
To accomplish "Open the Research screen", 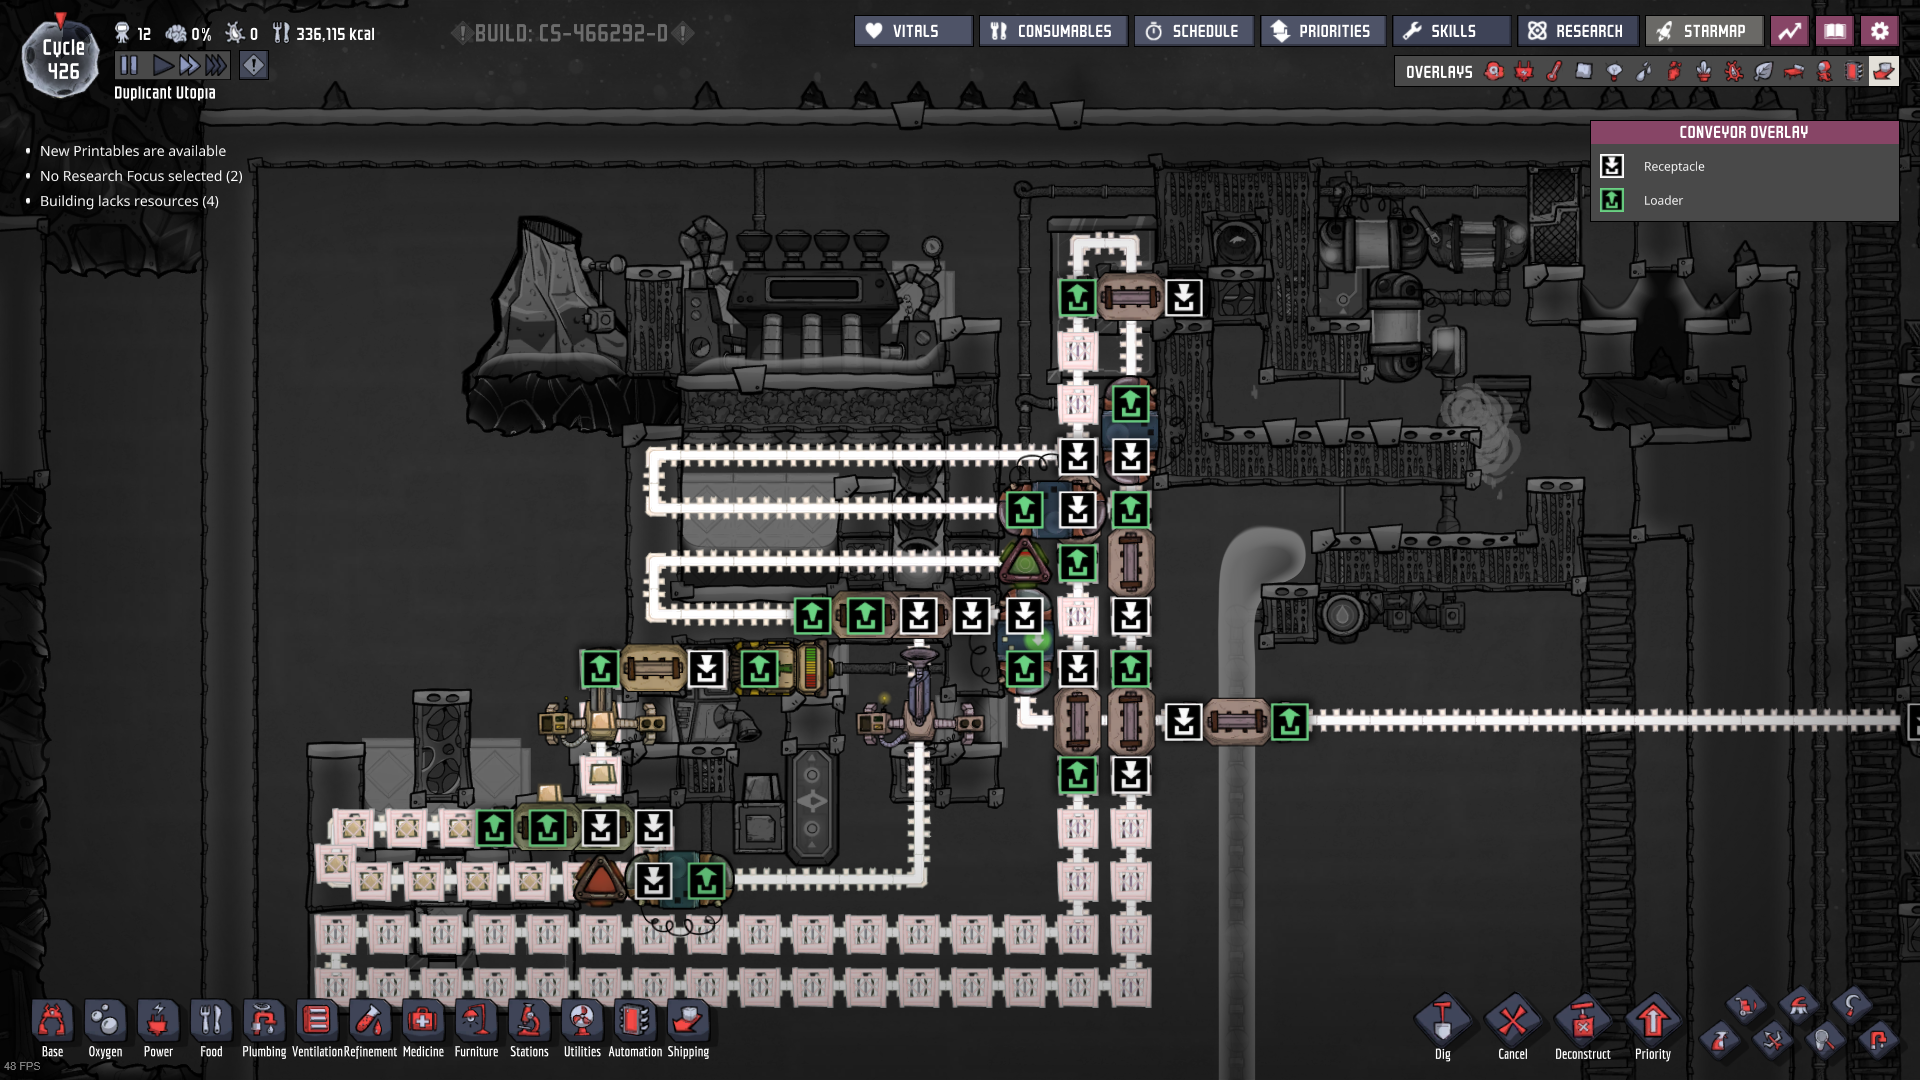I will pos(1577,31).
